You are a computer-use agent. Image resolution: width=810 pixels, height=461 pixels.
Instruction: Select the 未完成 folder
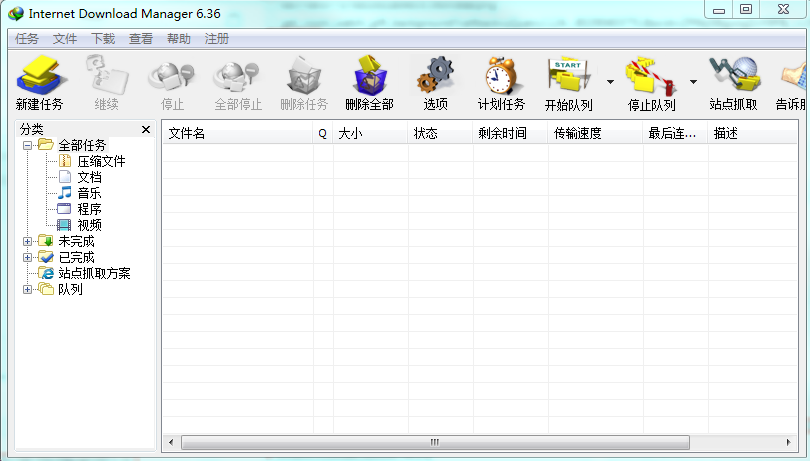76,241
